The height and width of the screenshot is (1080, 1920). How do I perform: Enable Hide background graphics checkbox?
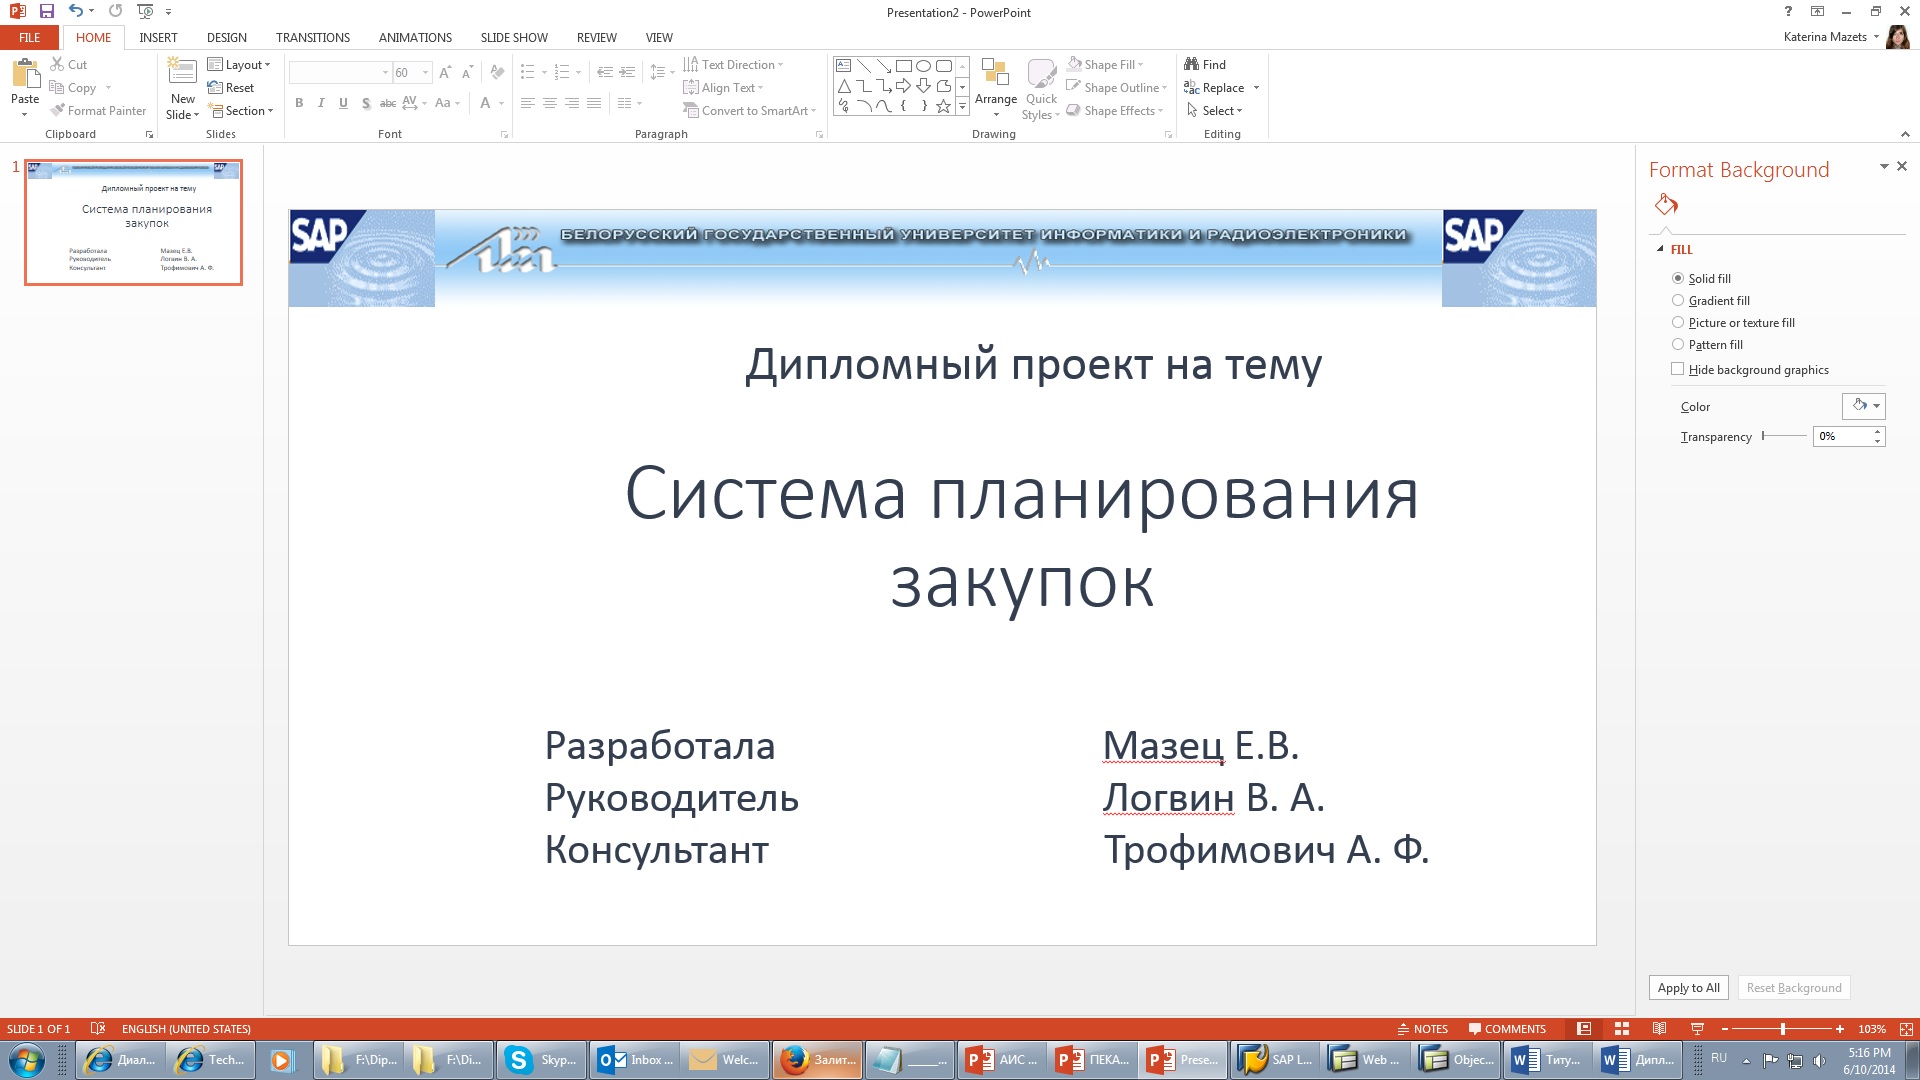tap(1678, 369)
